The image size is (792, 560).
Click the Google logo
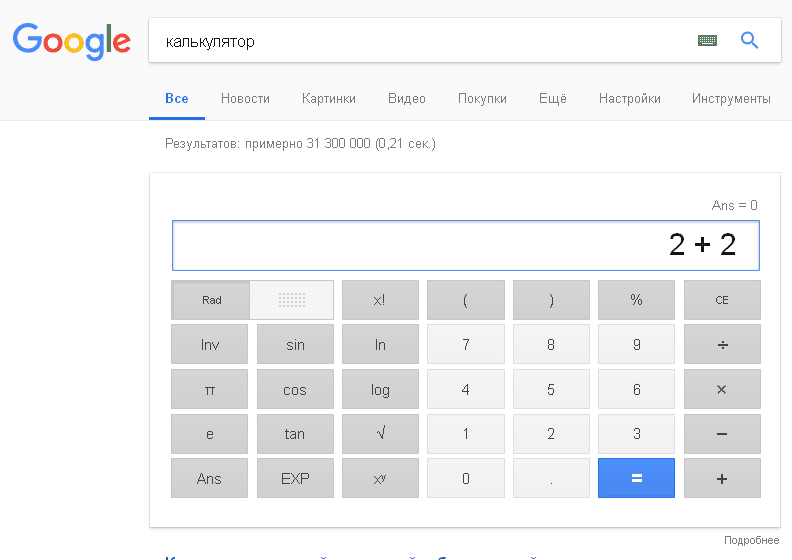[x=71, y=40]
